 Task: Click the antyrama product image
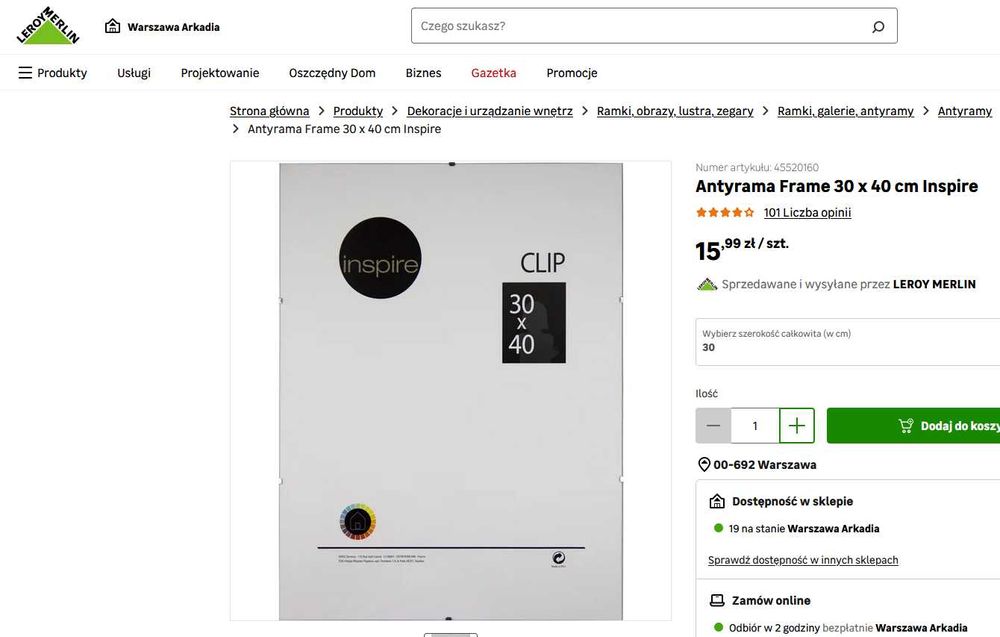(x=451, y=391)
